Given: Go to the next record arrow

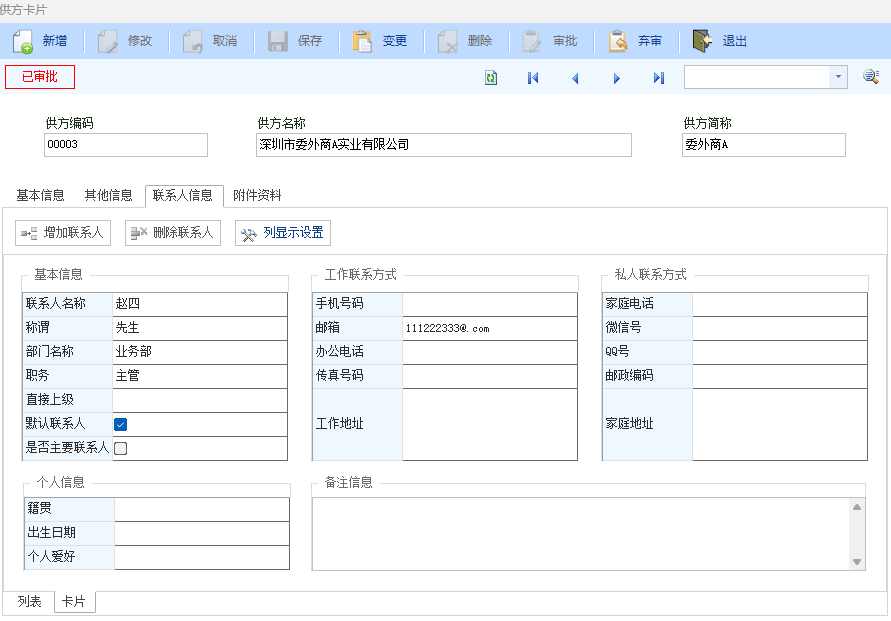Looking at the screenshot, I should [617, 78].
